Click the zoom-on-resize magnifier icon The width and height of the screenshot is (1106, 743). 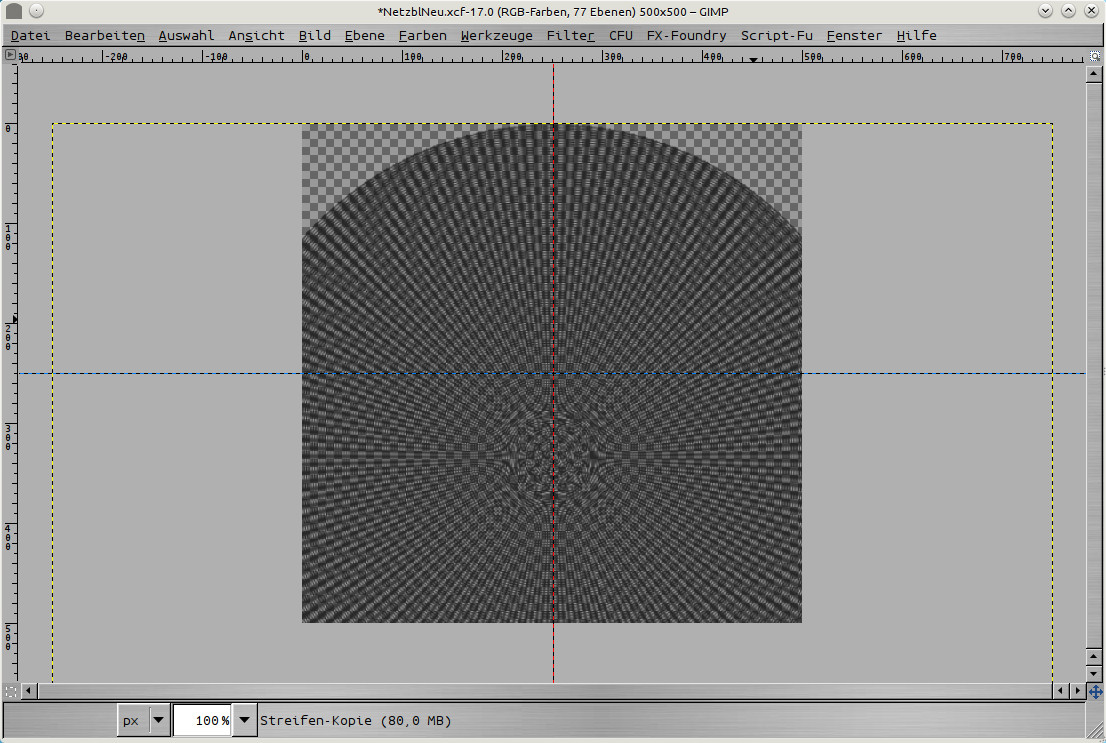[1095, 56]
